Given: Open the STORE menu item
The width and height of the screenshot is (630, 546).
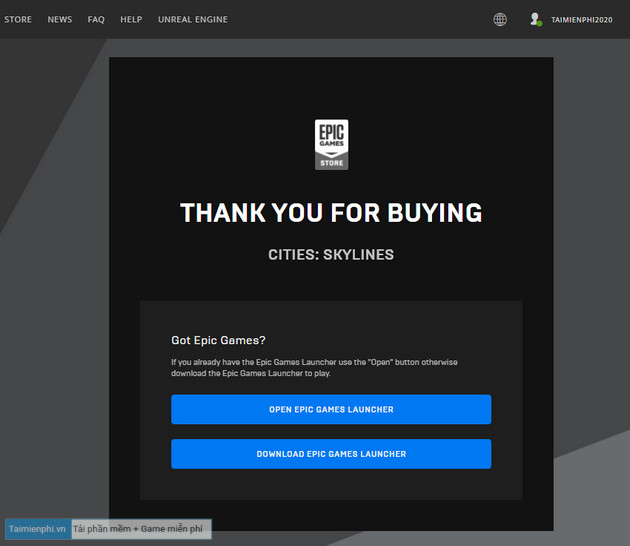Looking at the screenshot, I should [18, 19].
